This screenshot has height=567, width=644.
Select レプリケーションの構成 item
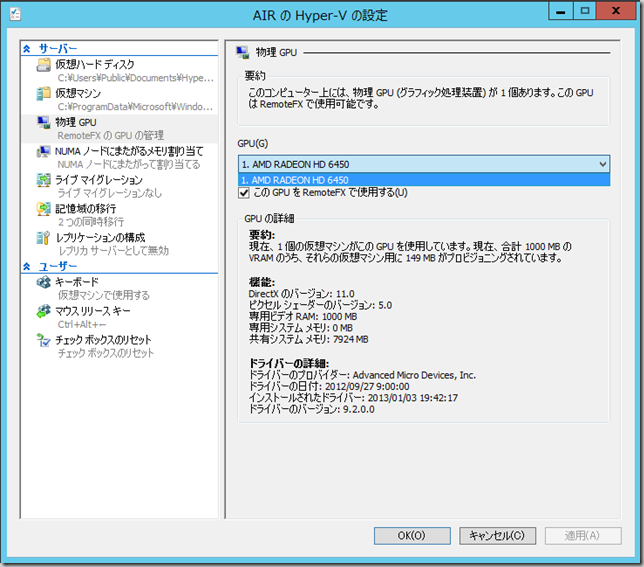coord(120,243)
